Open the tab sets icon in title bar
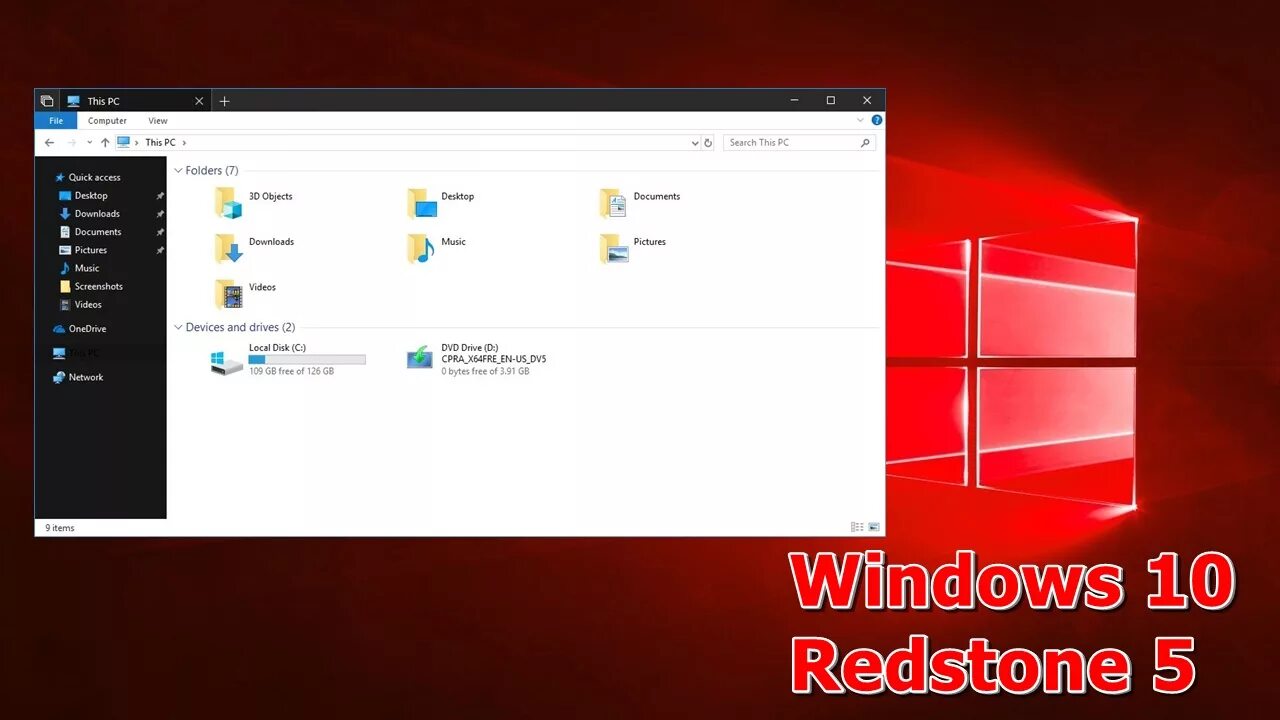 (x=47, y=101)
